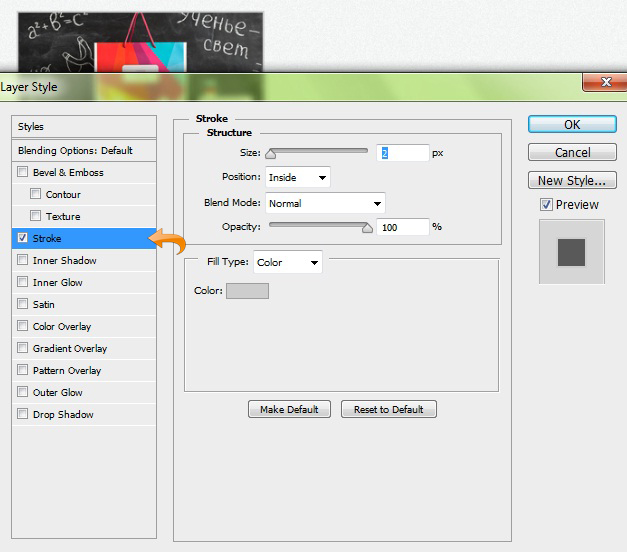The width and height of the screenshot is (627, 552).
Task: Open the Styles list item
Action: pos(31,127)
